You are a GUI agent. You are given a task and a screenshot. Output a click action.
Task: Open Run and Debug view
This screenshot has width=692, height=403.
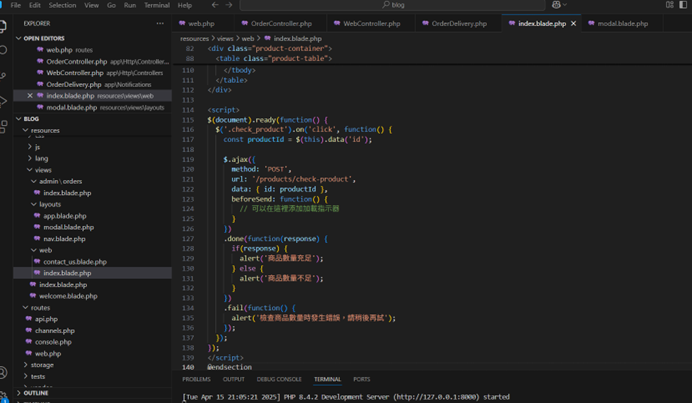(4, 101)
